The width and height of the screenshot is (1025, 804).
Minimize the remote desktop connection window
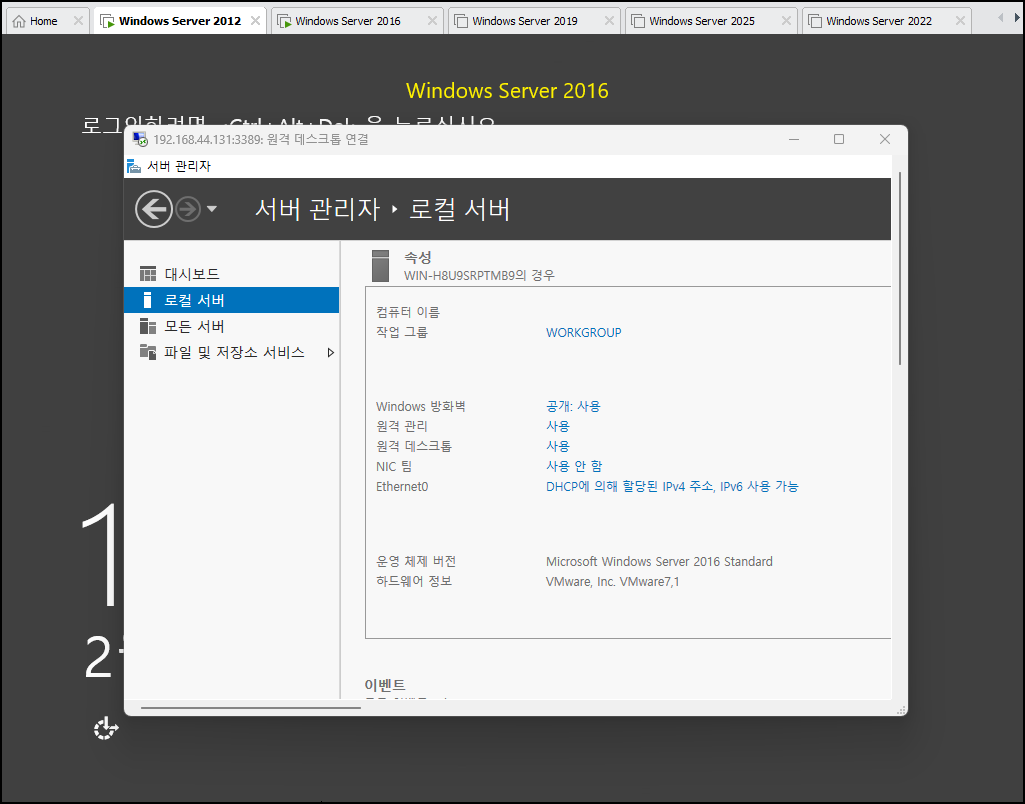[794, 139]
